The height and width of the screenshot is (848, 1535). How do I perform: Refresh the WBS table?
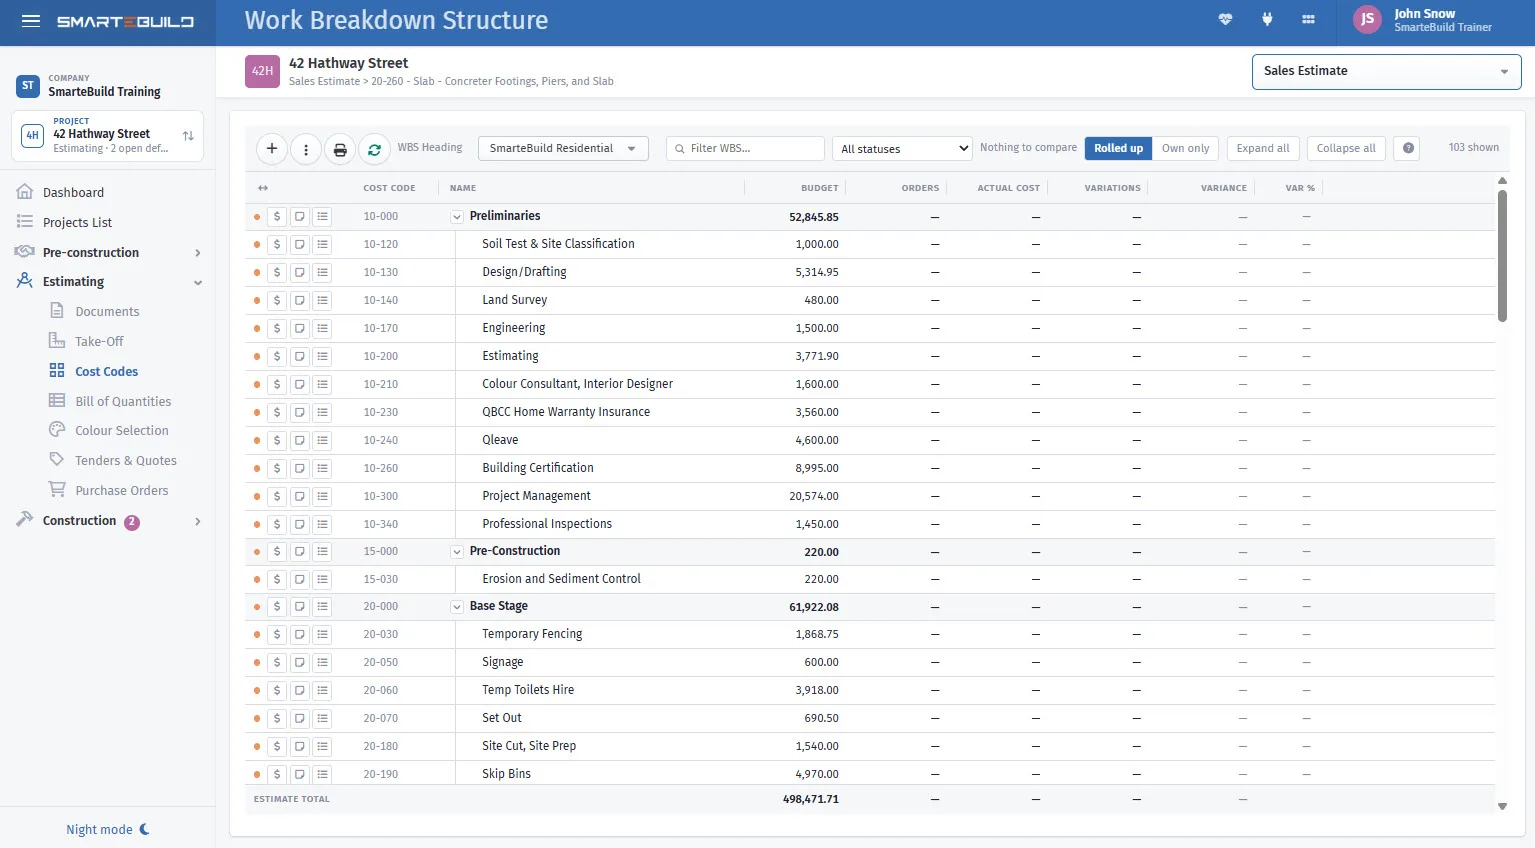point(374,149)
